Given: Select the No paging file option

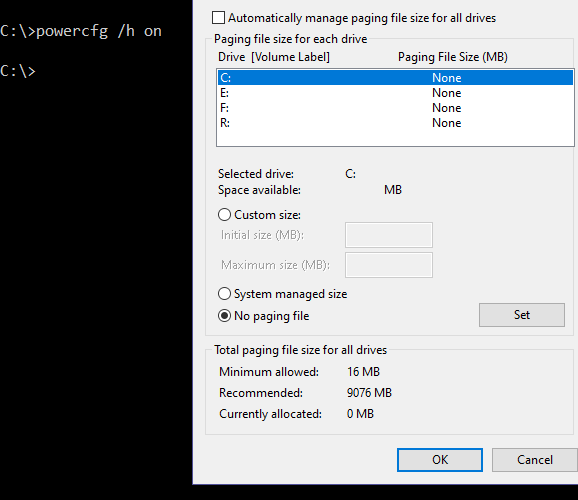Looking at the screenshot, I should (x=224, y=316).
